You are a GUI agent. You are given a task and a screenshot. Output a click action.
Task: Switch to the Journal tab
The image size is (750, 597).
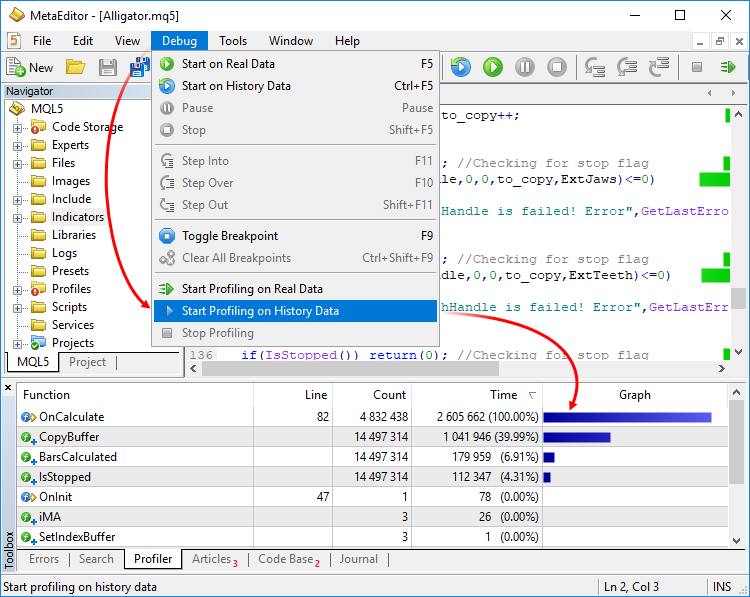coord(358,559)
